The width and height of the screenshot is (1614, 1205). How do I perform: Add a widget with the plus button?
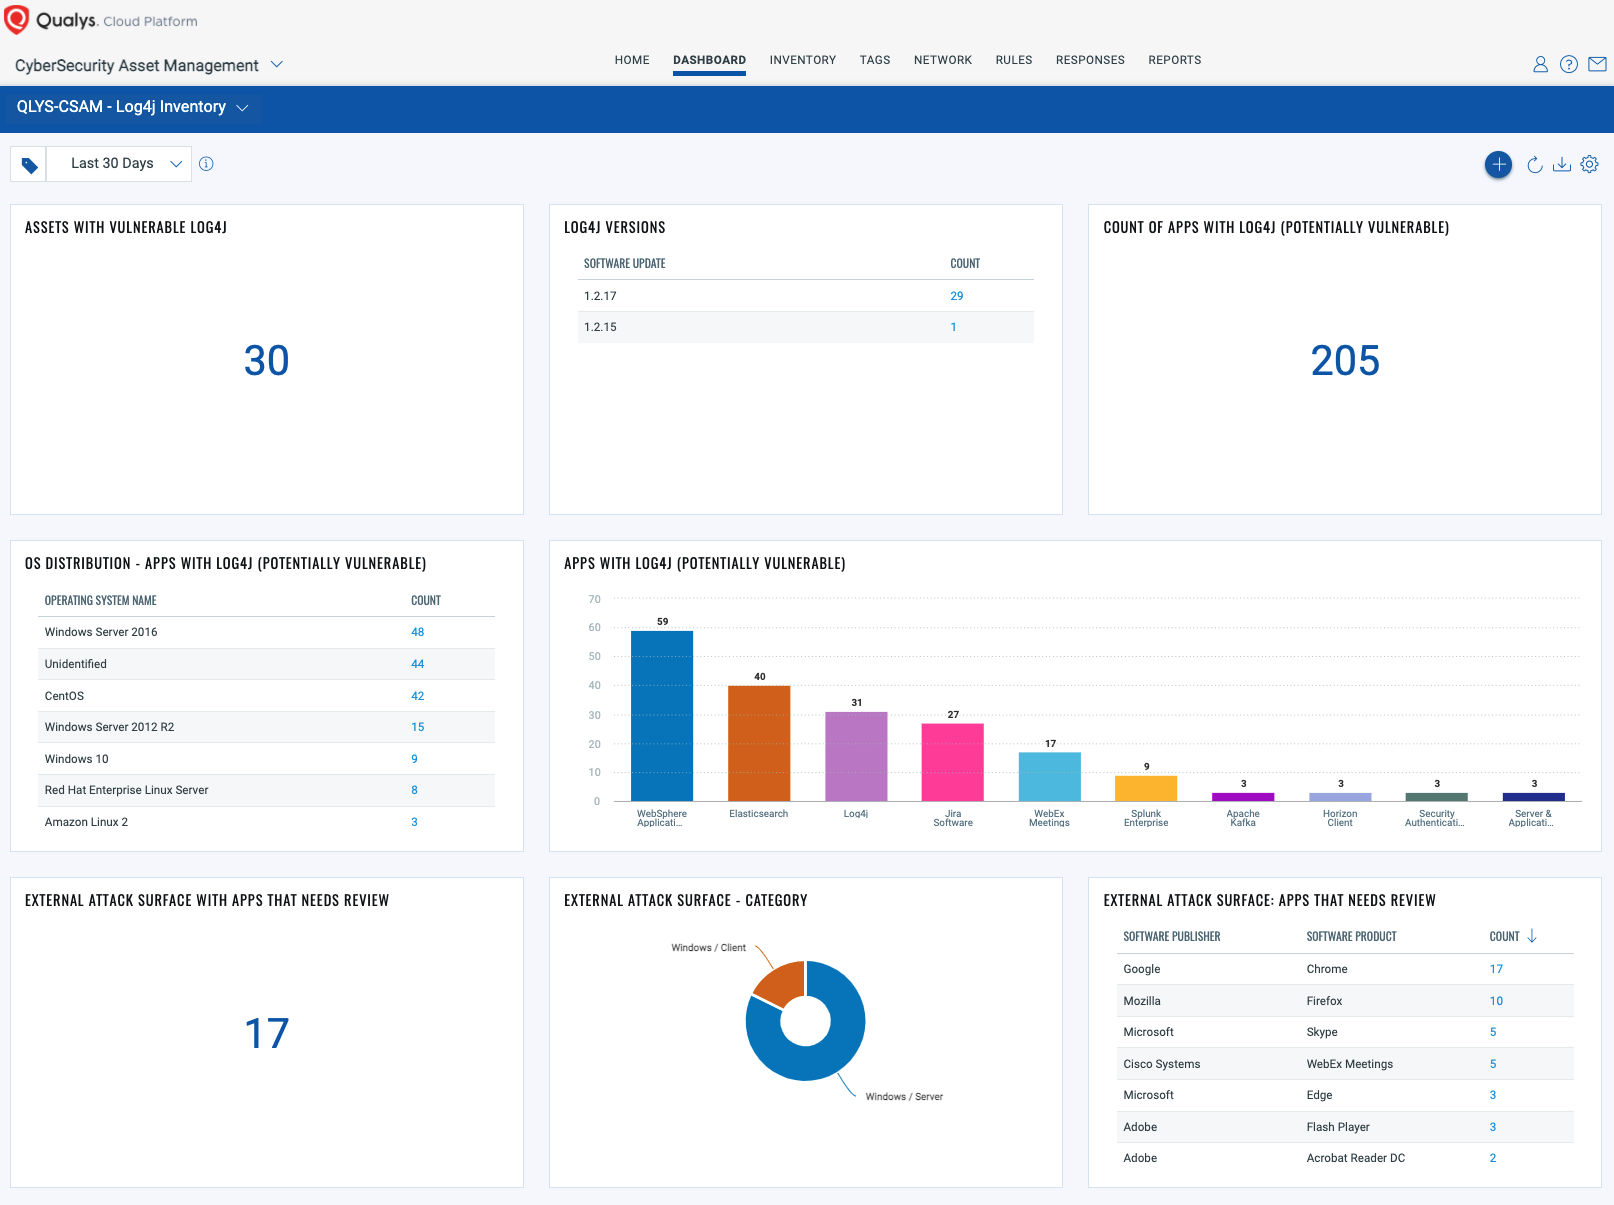click(x=1498, y=164)
